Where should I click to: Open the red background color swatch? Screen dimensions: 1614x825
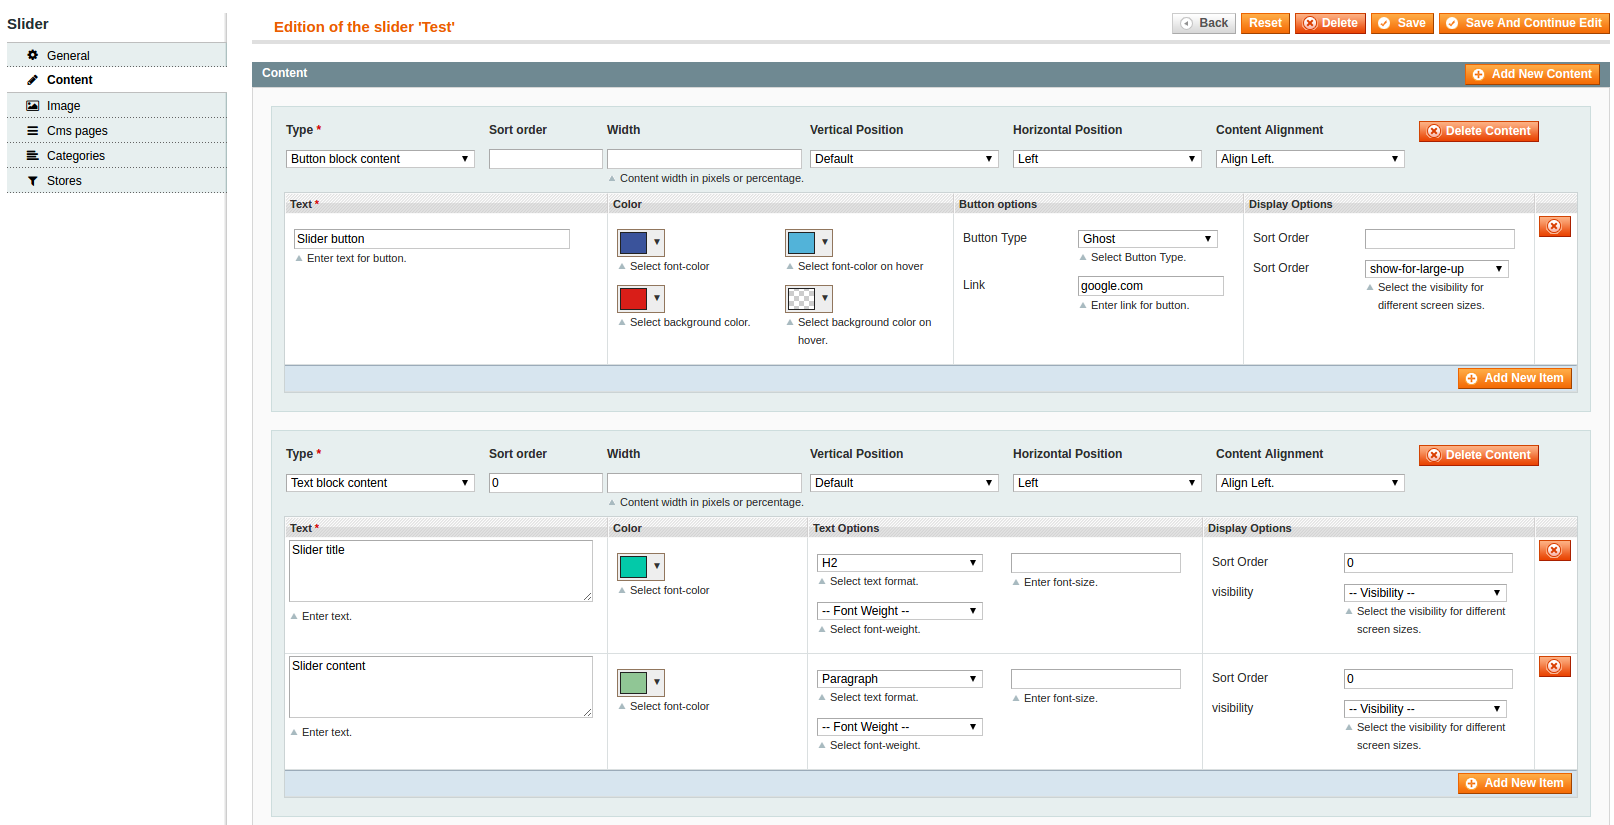point(641,298)
